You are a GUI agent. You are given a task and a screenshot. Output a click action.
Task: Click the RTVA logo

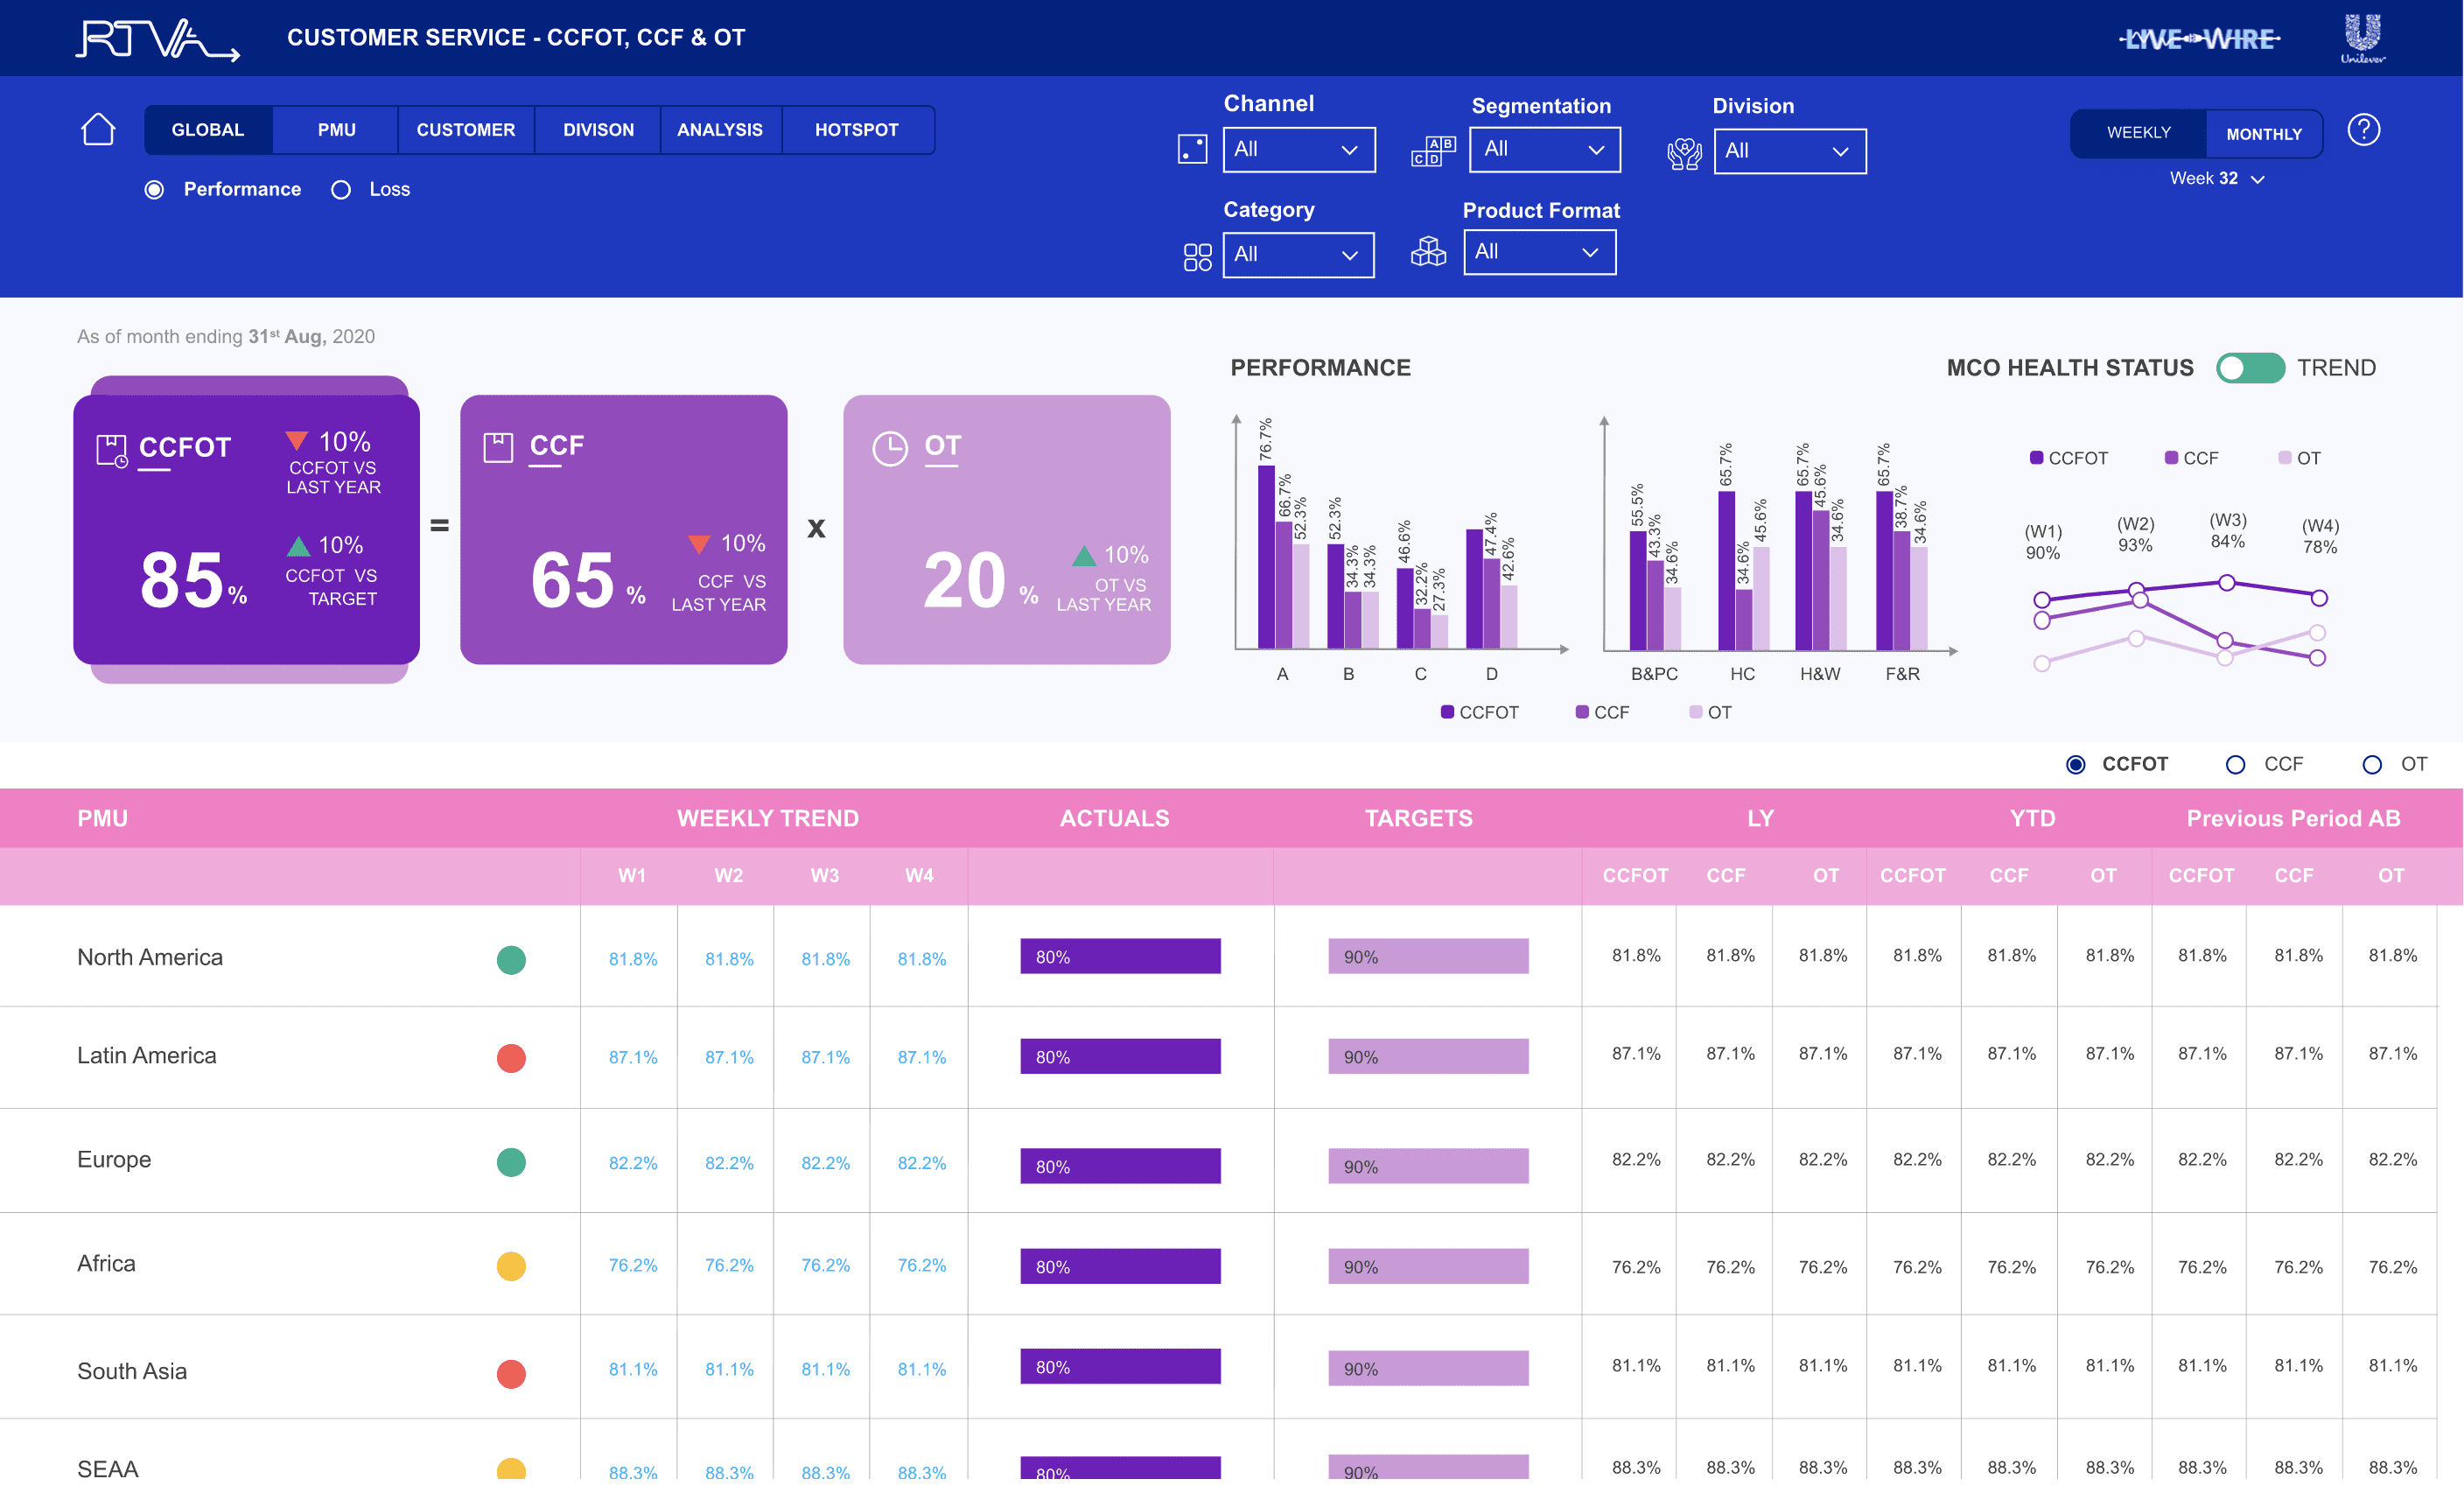pyautogui.click(x=158, y=40)
